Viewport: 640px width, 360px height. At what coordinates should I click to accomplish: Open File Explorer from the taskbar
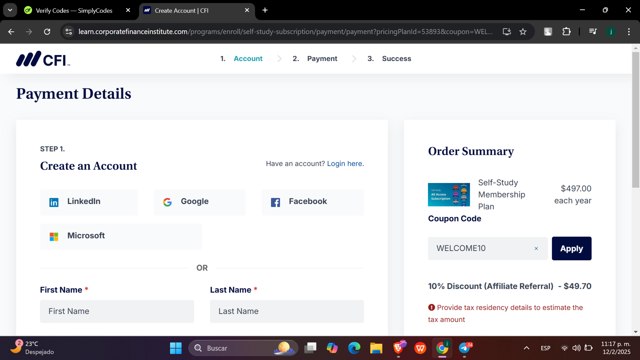[376, 348]
